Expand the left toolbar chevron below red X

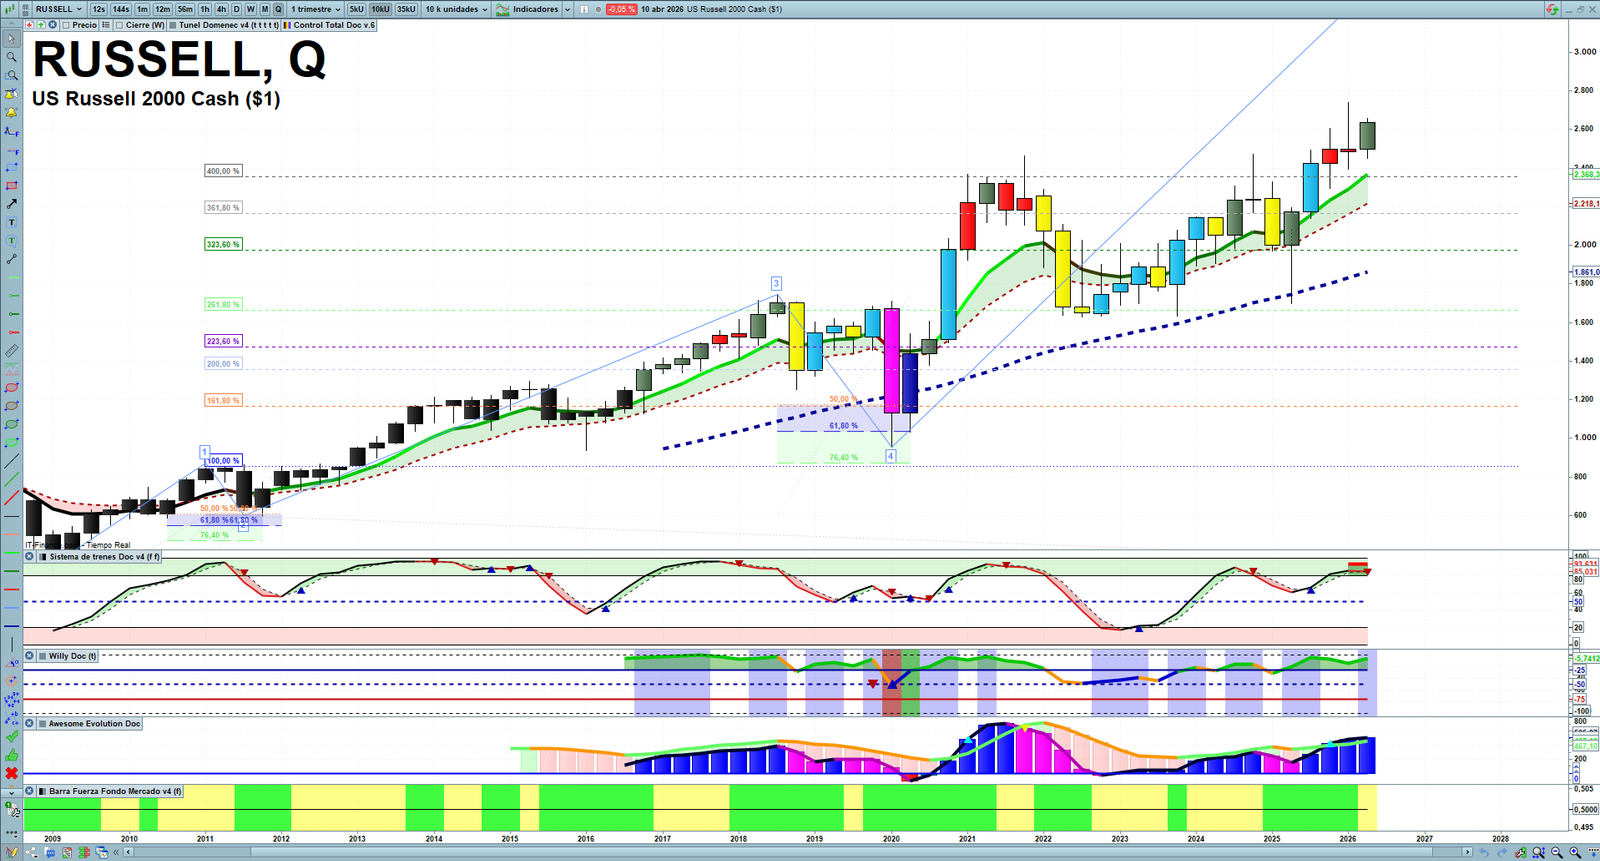[11, 792]
